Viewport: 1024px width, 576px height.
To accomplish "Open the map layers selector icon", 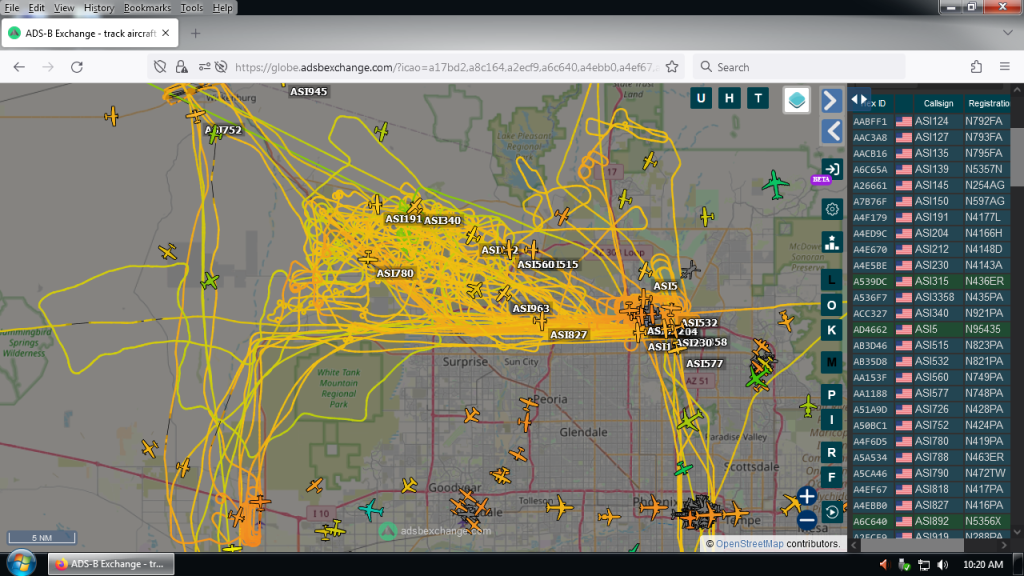I will tap(796, 100).
